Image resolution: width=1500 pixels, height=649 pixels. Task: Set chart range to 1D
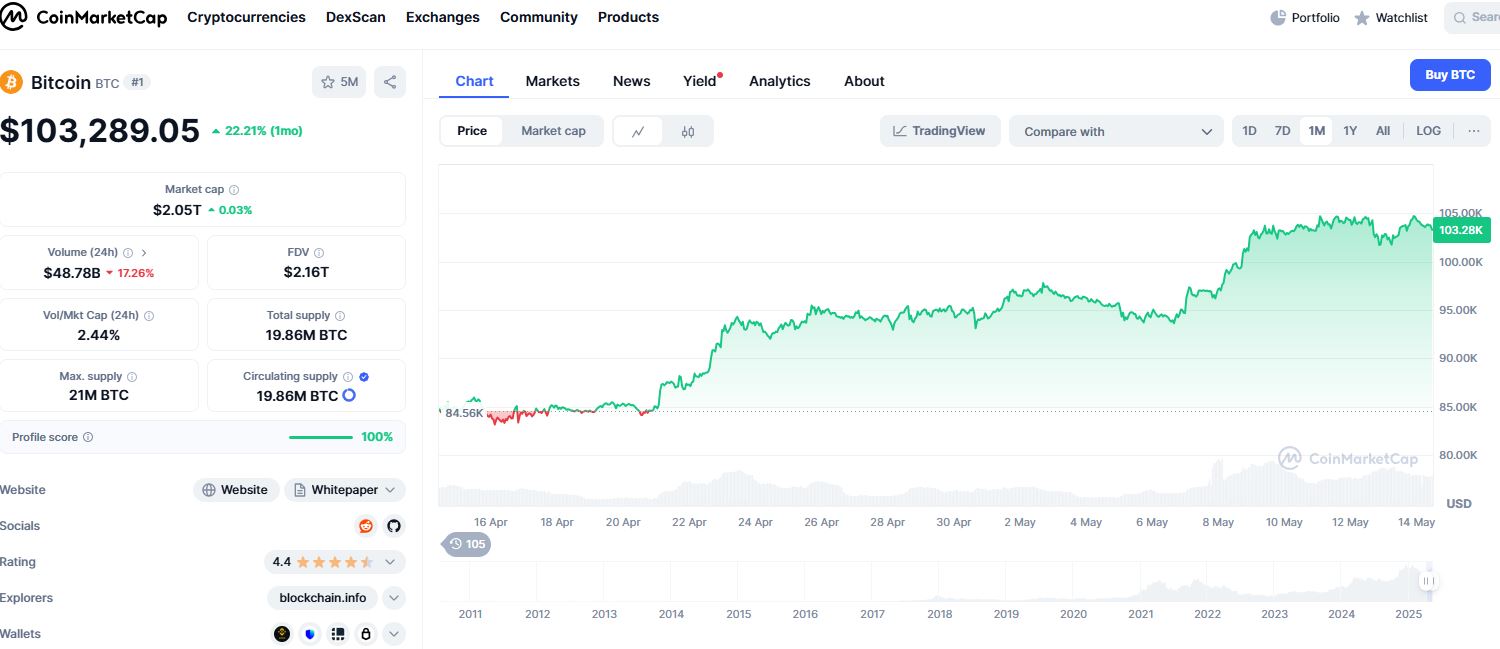click(1249, 131)
